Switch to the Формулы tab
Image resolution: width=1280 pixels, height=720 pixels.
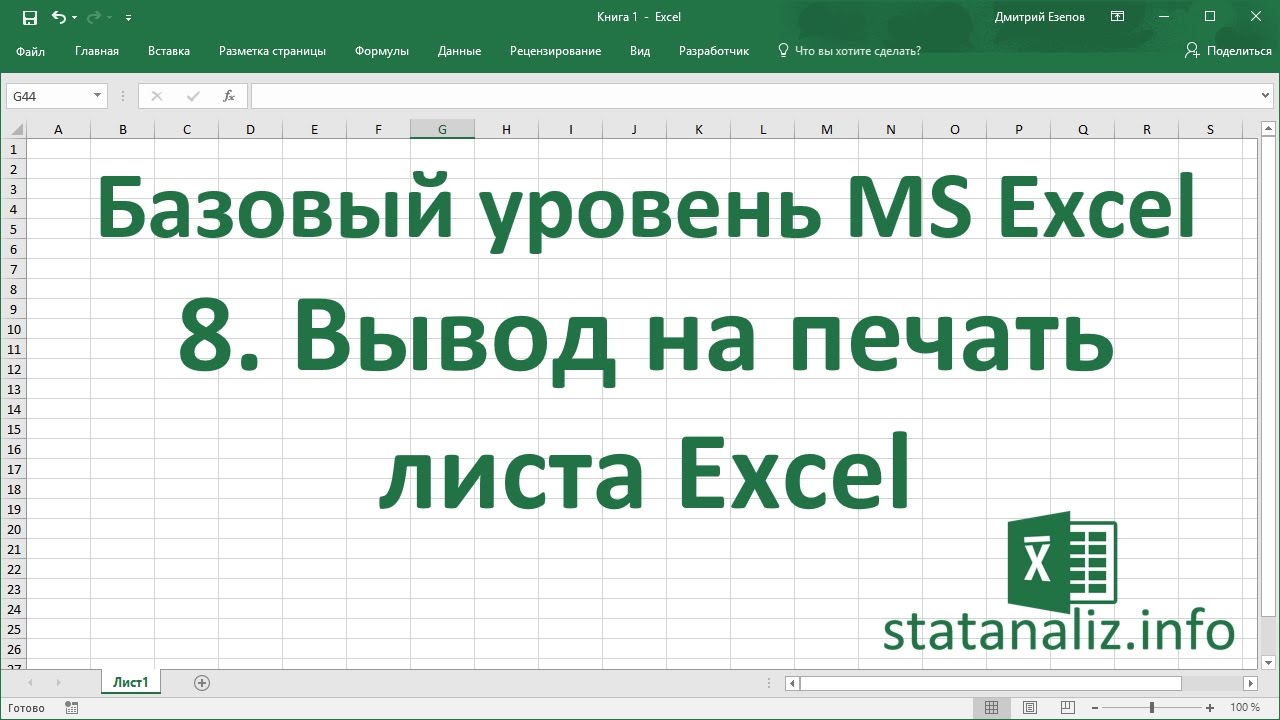click(x=382, y=51)
